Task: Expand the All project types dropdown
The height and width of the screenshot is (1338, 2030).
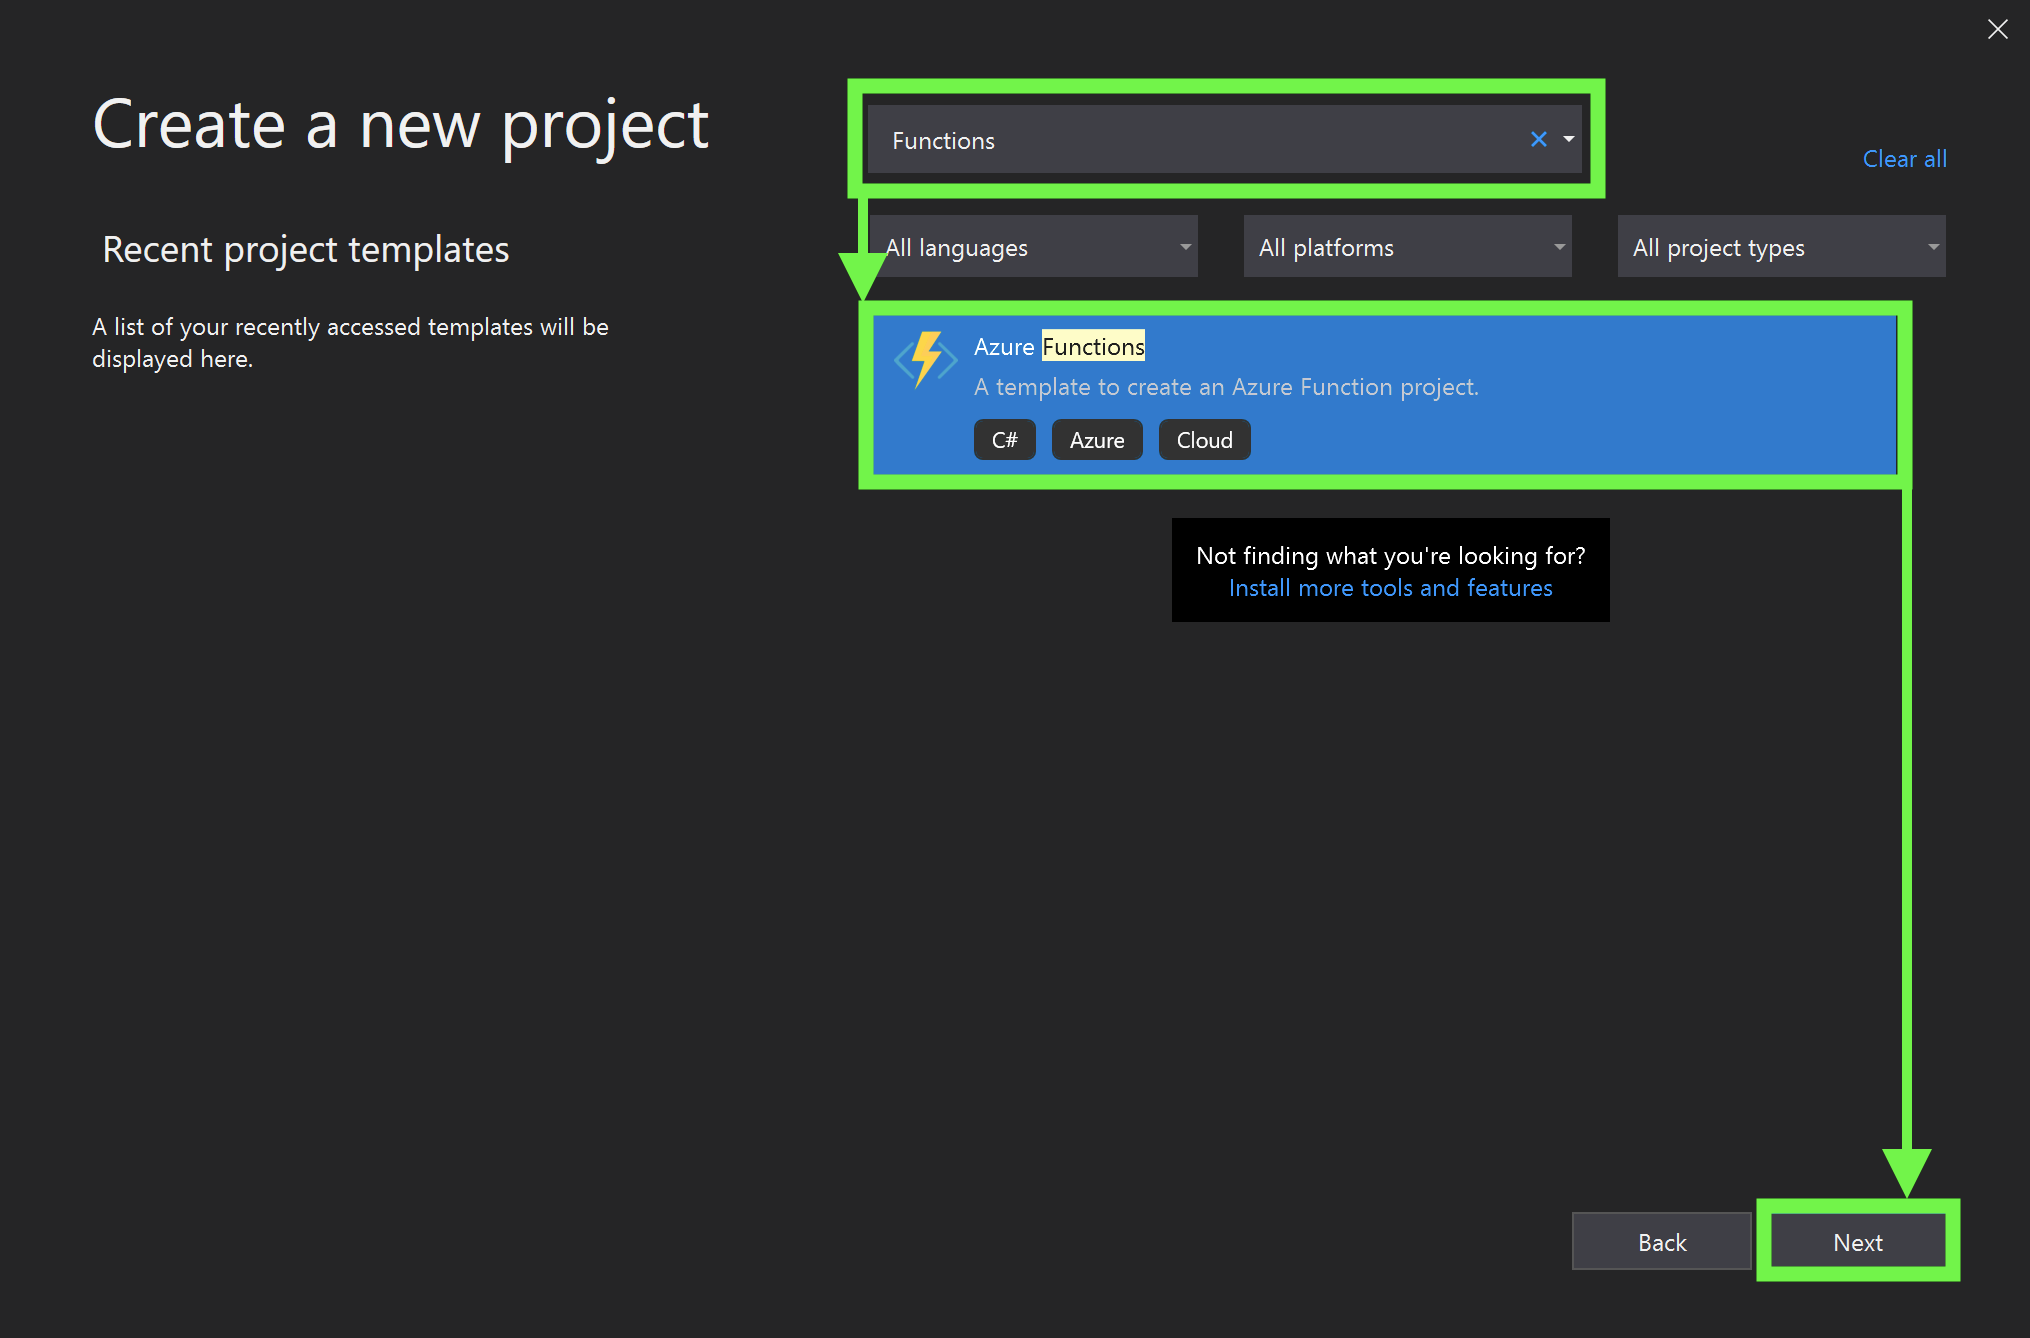Action: click(x=1781, y=247)
